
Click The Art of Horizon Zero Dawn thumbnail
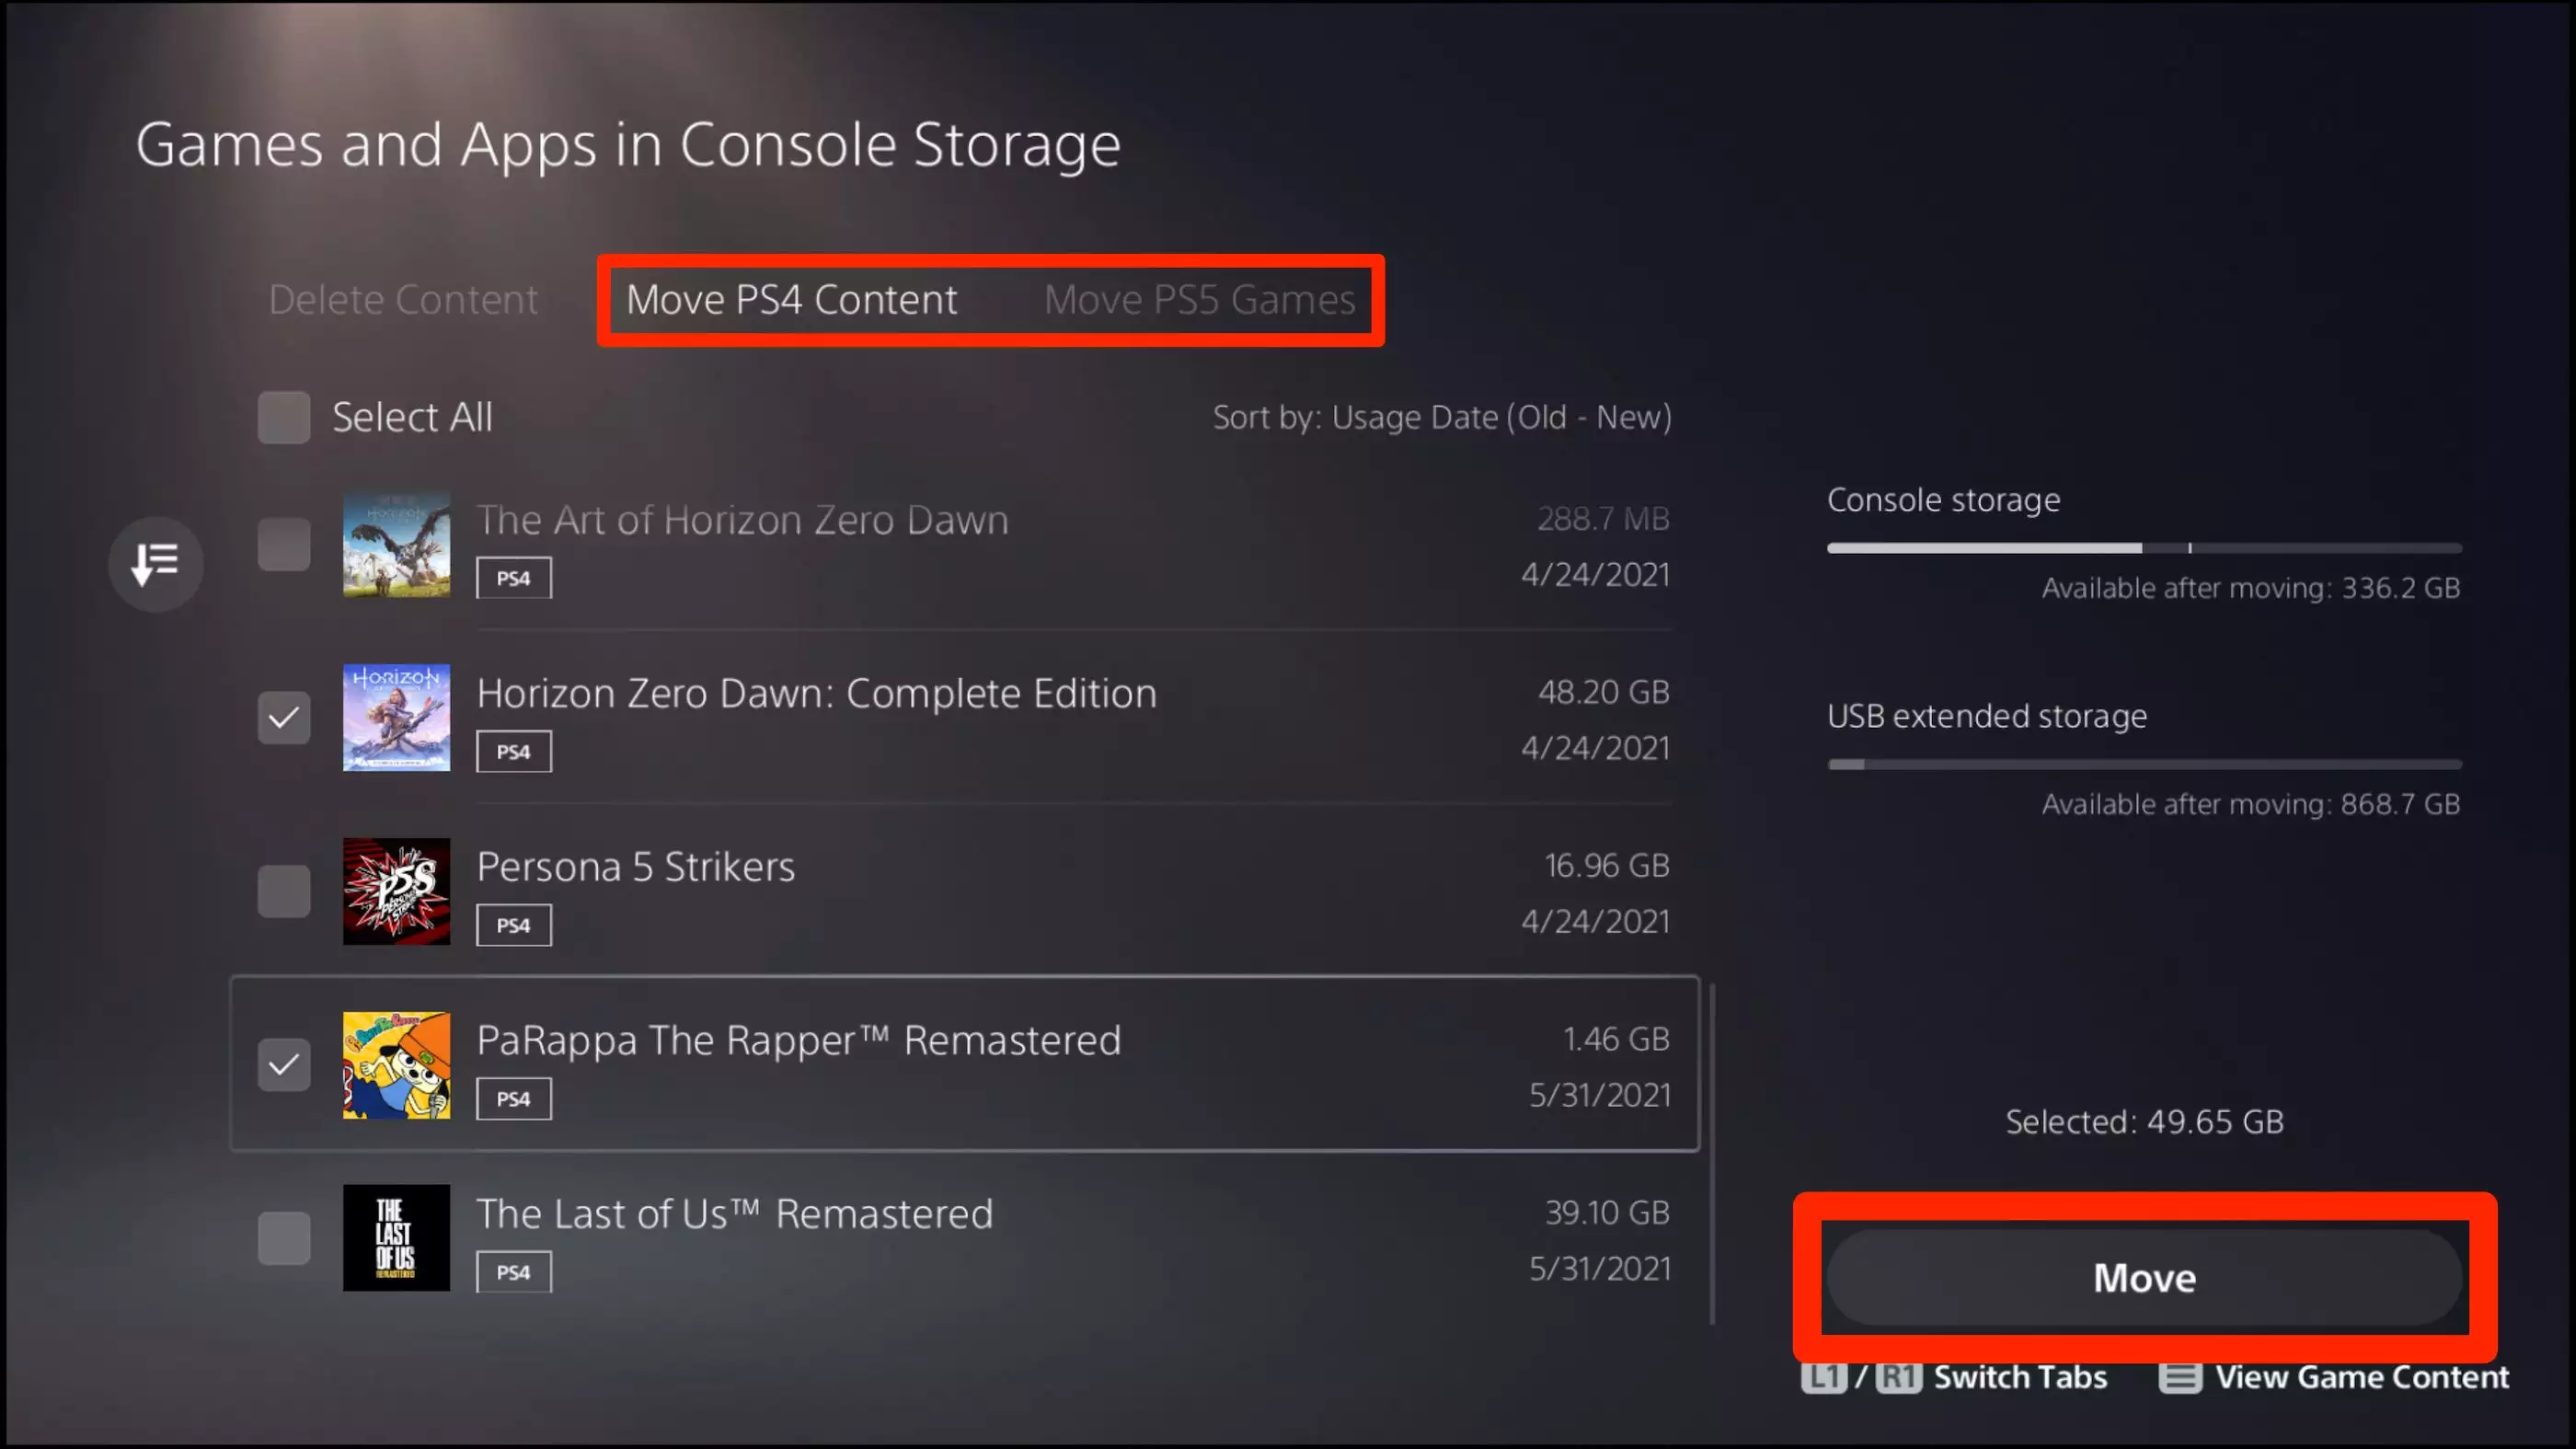[396, 545]
